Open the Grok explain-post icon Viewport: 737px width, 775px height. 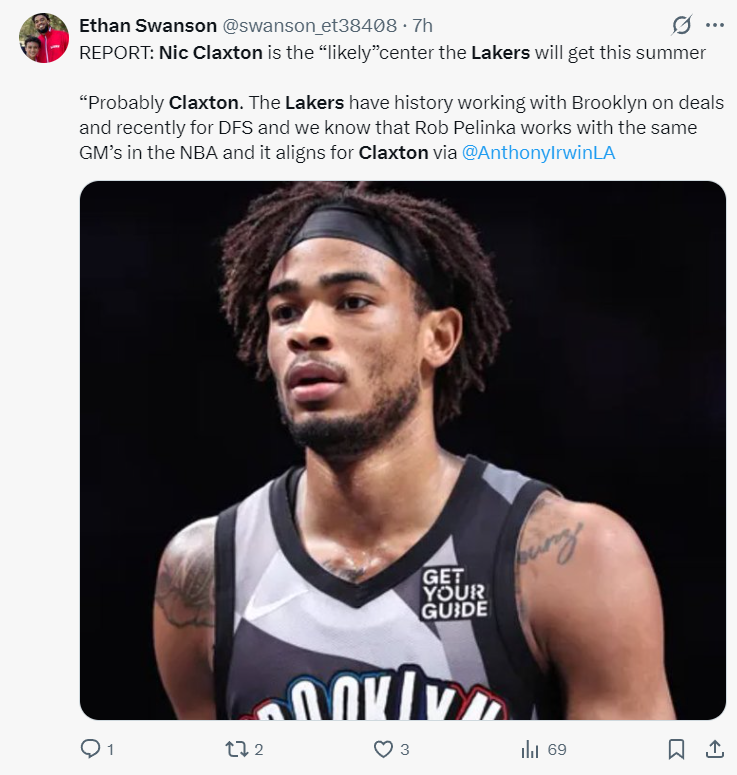[682, 25]
